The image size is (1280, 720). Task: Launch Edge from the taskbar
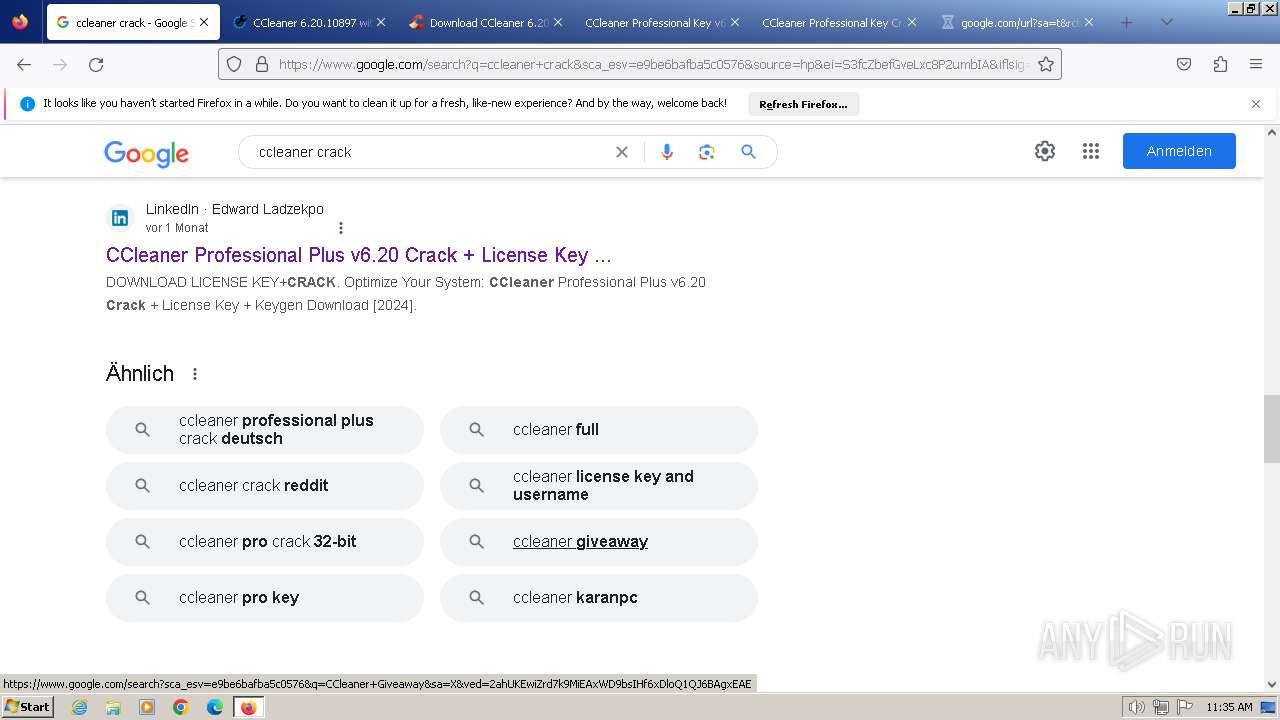point(215,707)
